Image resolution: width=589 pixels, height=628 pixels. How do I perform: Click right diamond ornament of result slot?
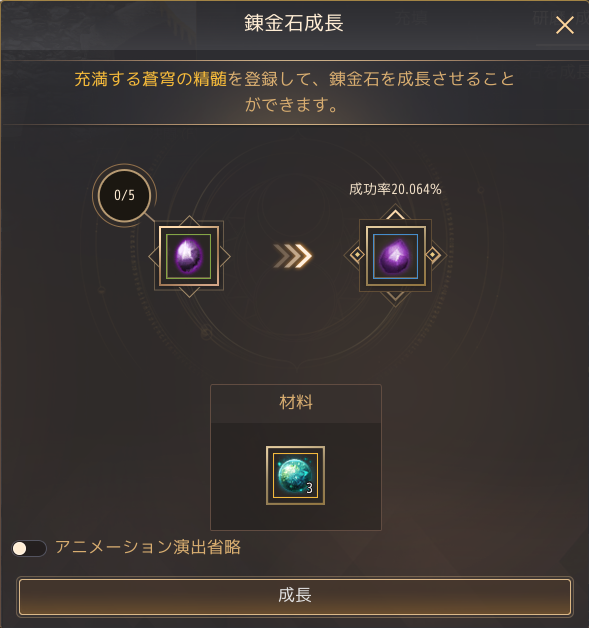[x=433, y=254]
